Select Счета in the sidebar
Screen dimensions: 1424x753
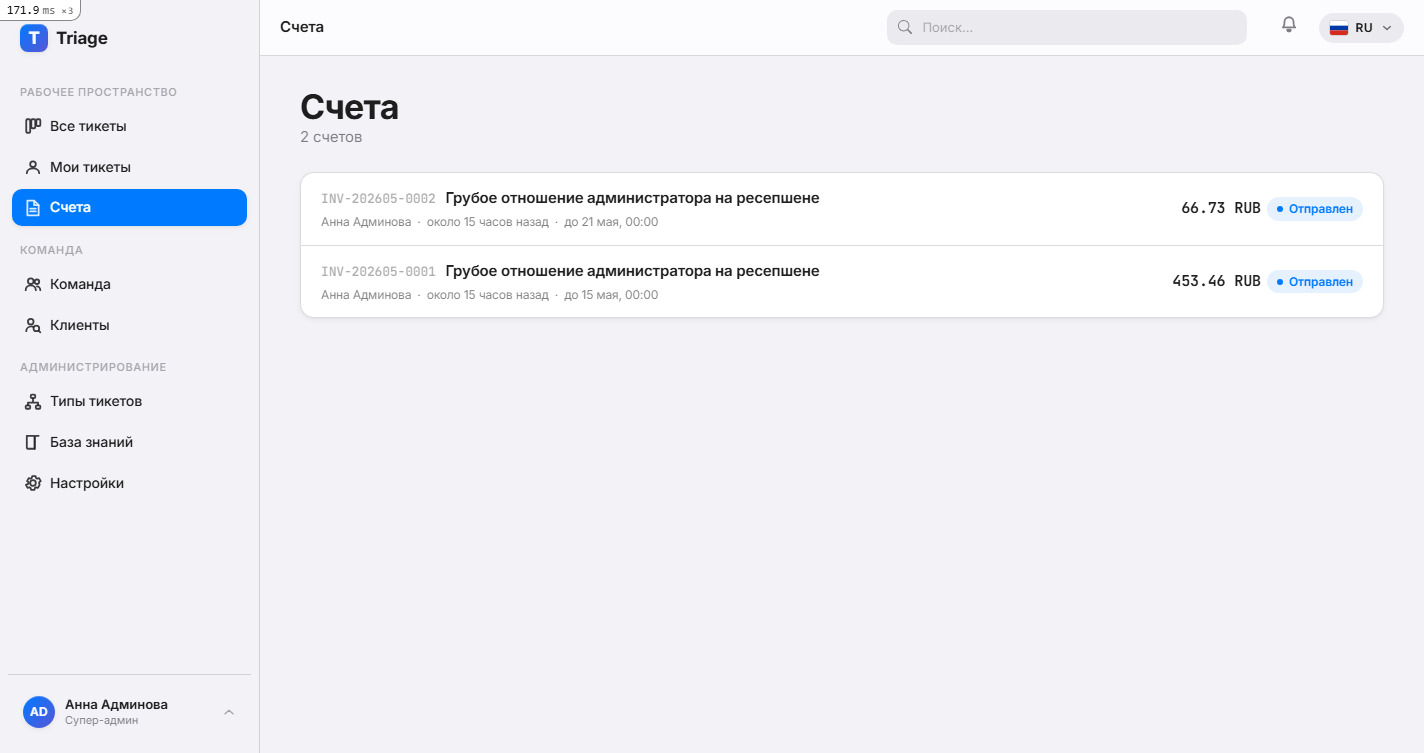pos(129,208)
